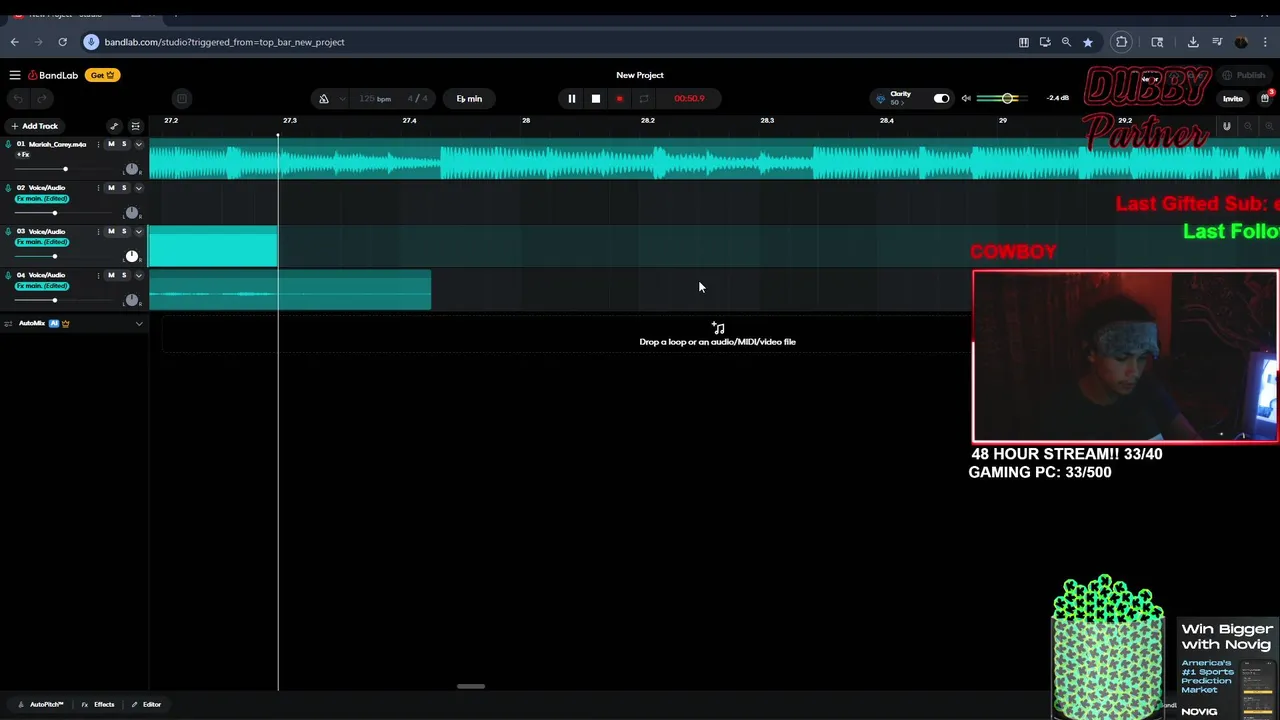Click the + Fx button on track 01
Image resolution: width=1280 pixels, height=720 pixels.
point(23,155)
